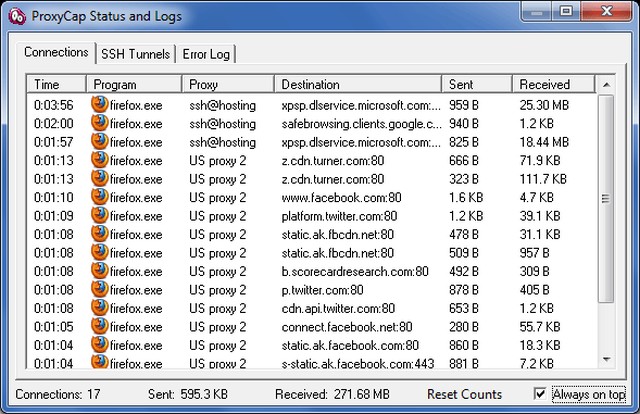
Task: Toggle the Always on top checkbox
Action: [540, 394]
